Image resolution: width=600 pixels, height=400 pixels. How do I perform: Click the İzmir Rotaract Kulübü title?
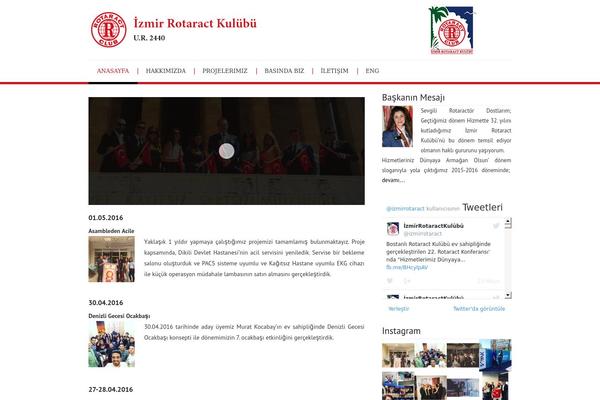(x=195, y=23)
